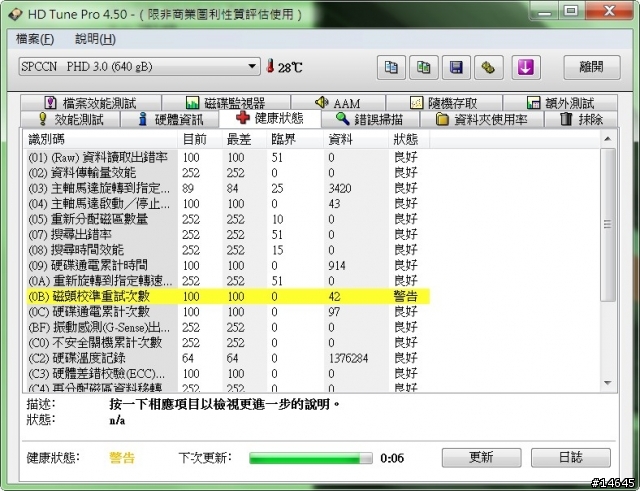Select the (0C) 硬碟通電累計次數 row

pos(228,312)
